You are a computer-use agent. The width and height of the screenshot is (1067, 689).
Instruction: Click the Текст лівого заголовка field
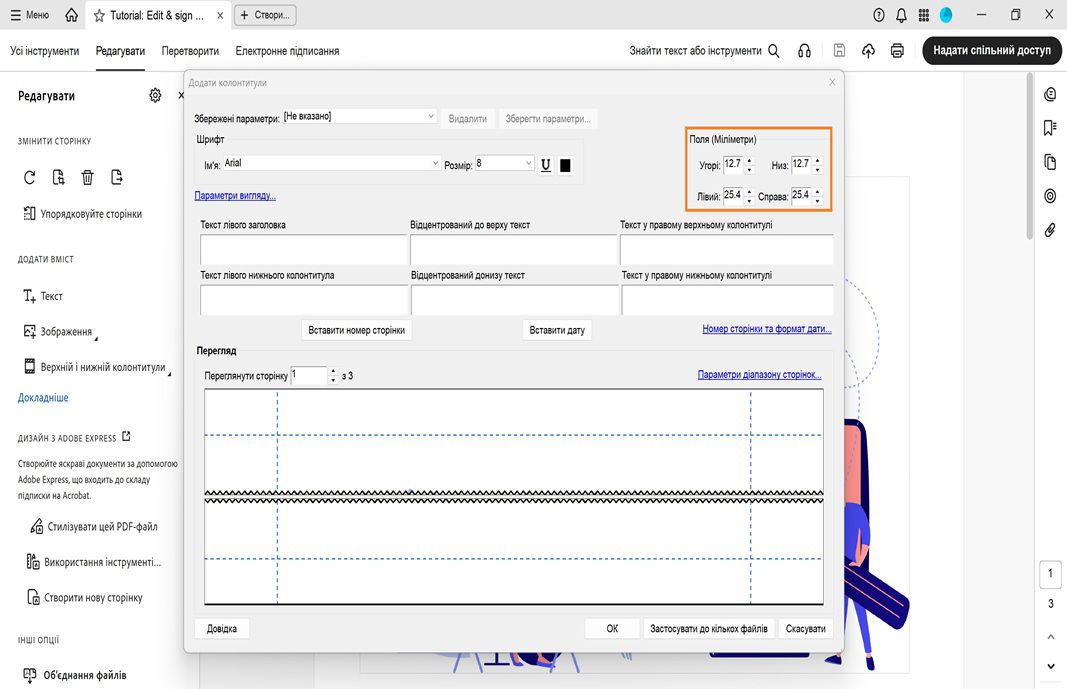coord(303,250)
